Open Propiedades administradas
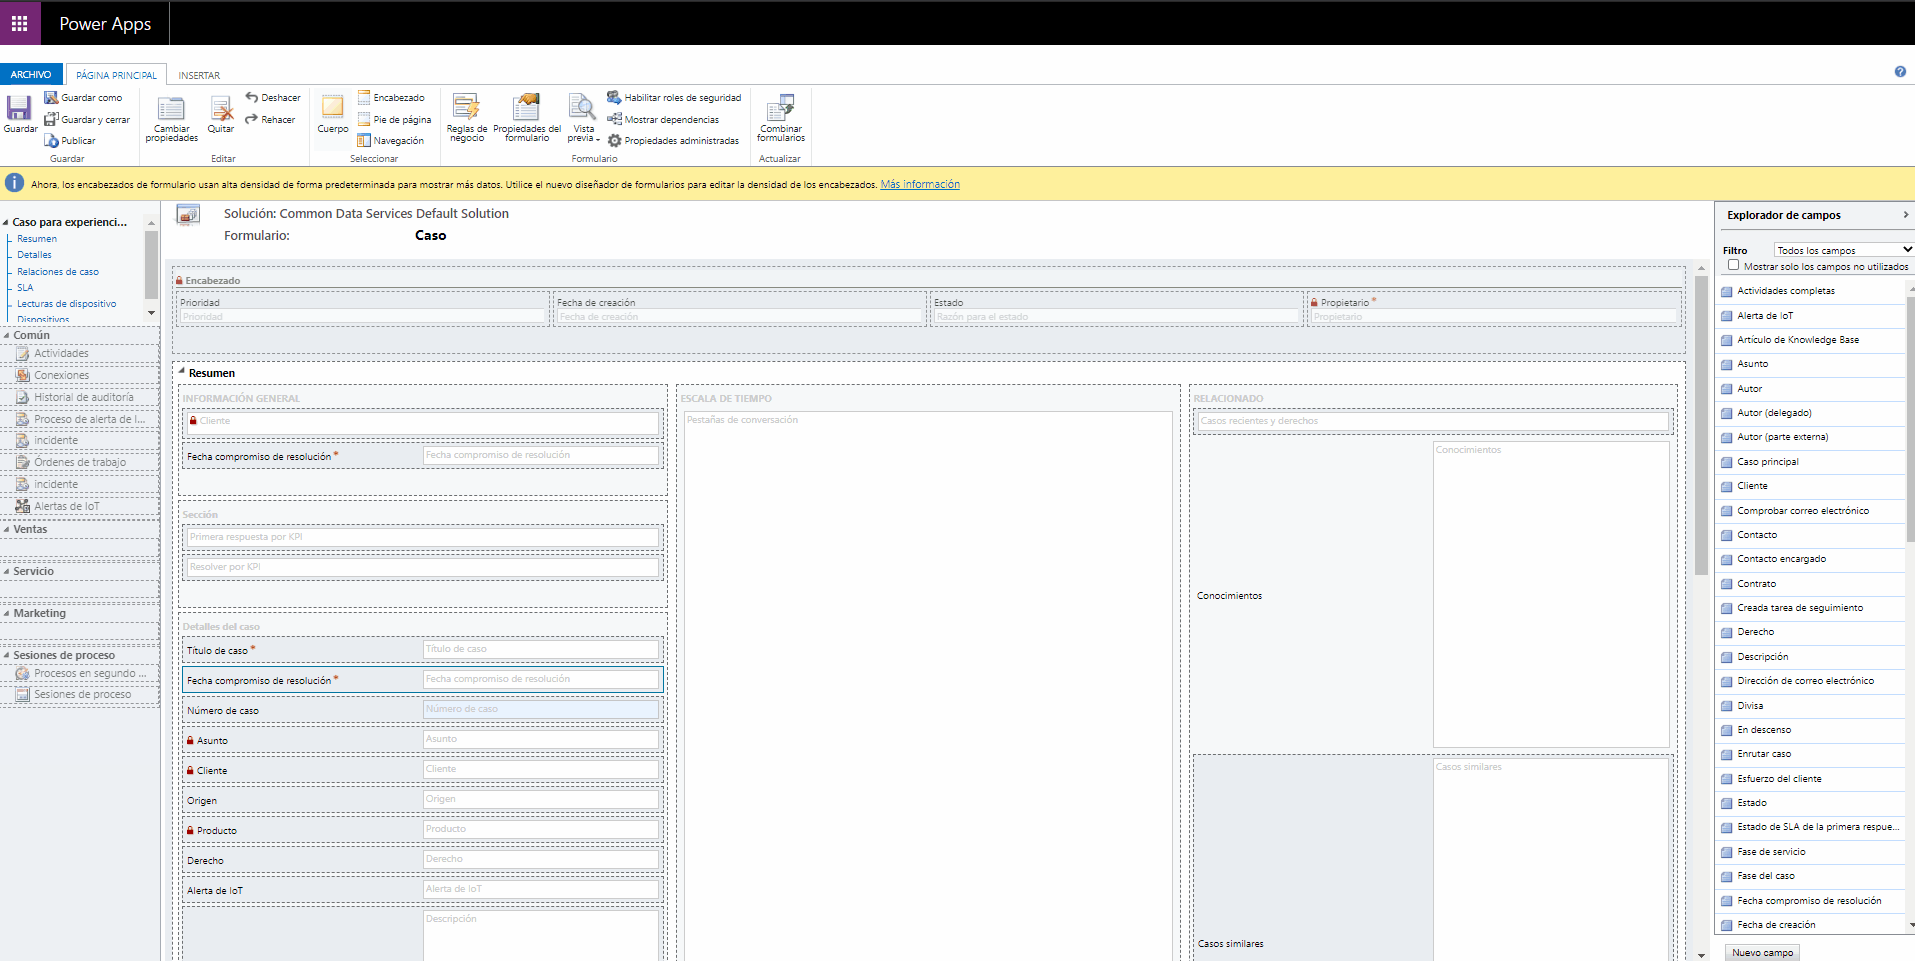The width and height of the screenshot is (1915, 961). click(673, 141)
